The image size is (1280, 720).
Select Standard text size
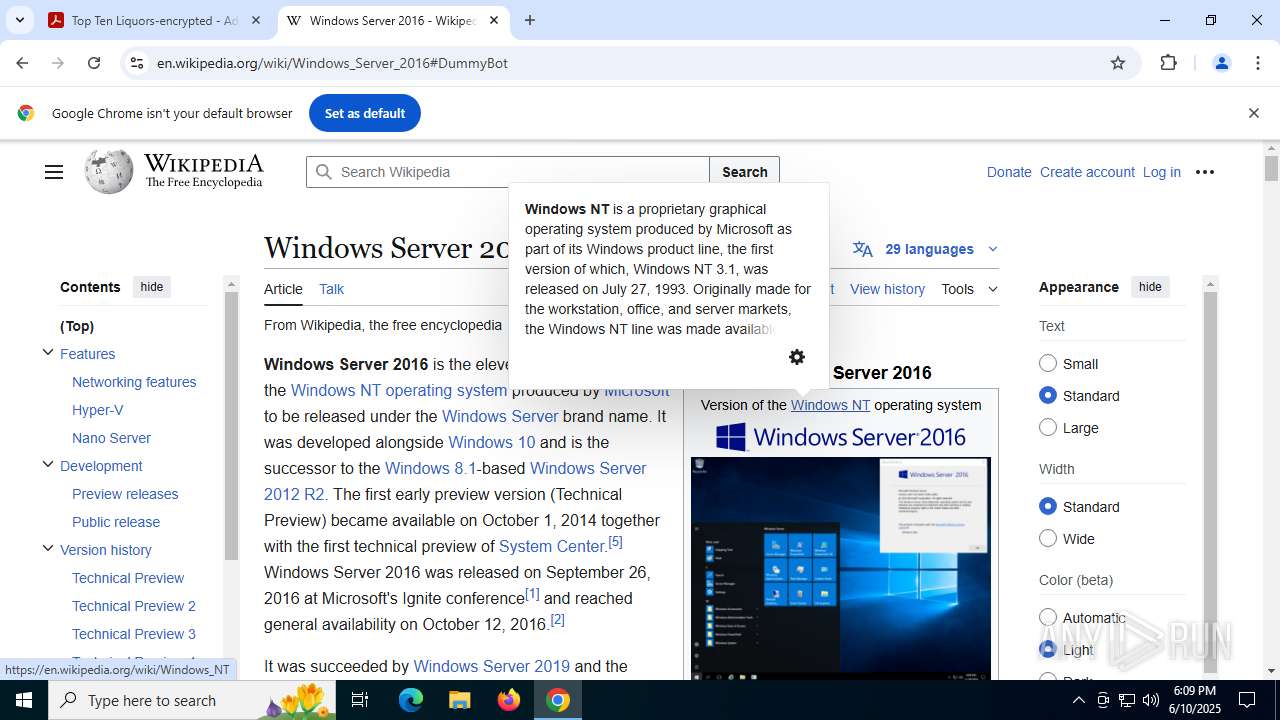point(1048,395)
